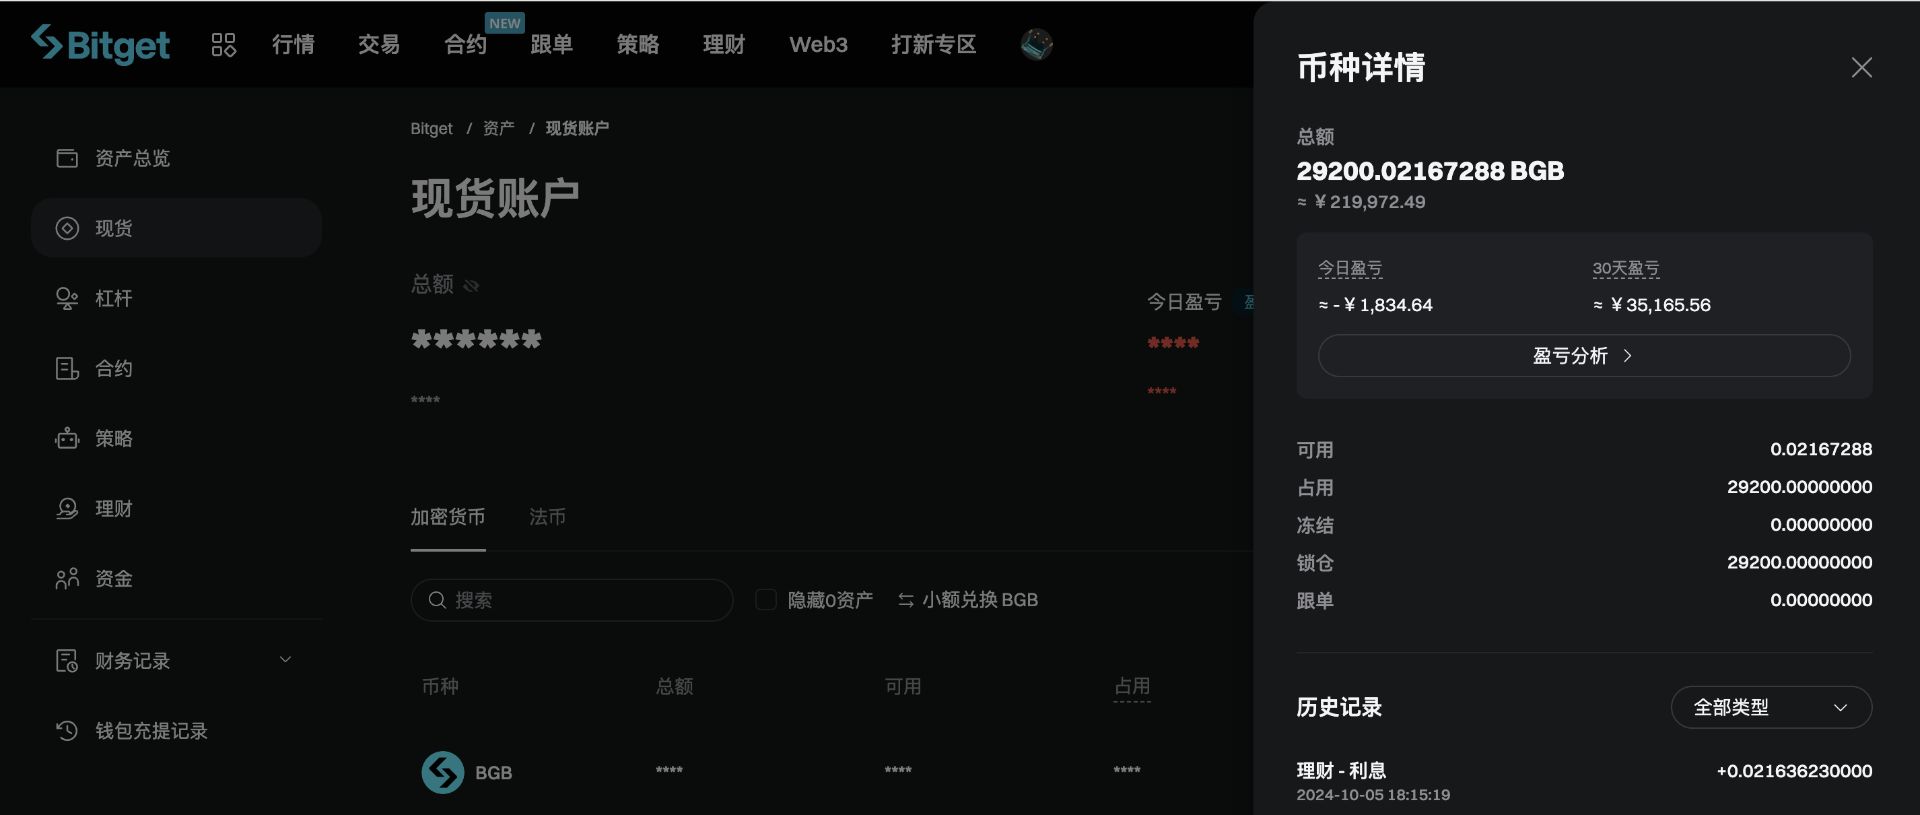Image resolution: width=1920 pixels, height=815 pixels.
Task: Open the 盈亏分析 button in details panel
Action: pos(1584,356)
